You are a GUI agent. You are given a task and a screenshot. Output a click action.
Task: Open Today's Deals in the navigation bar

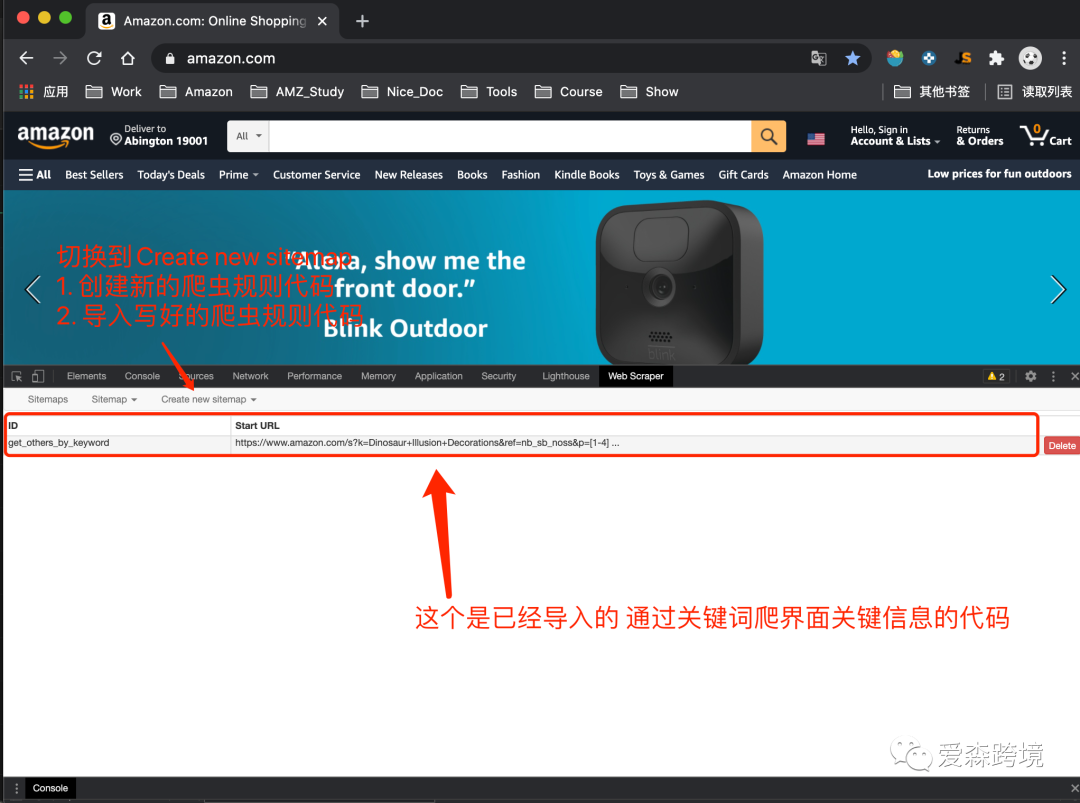(x=170, y=174)
